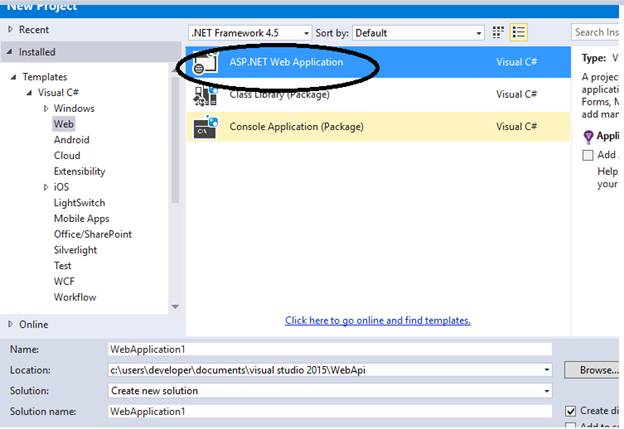Collapse the Installed section
This screenshot has height=429, width=624.
10,51
